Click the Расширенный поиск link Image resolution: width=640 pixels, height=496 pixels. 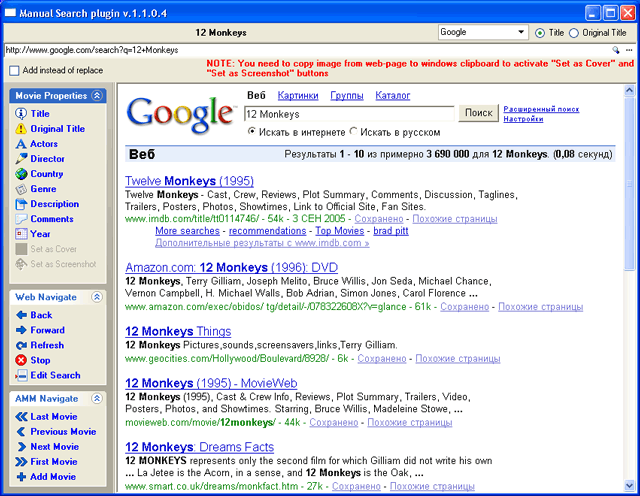point(541,109)
